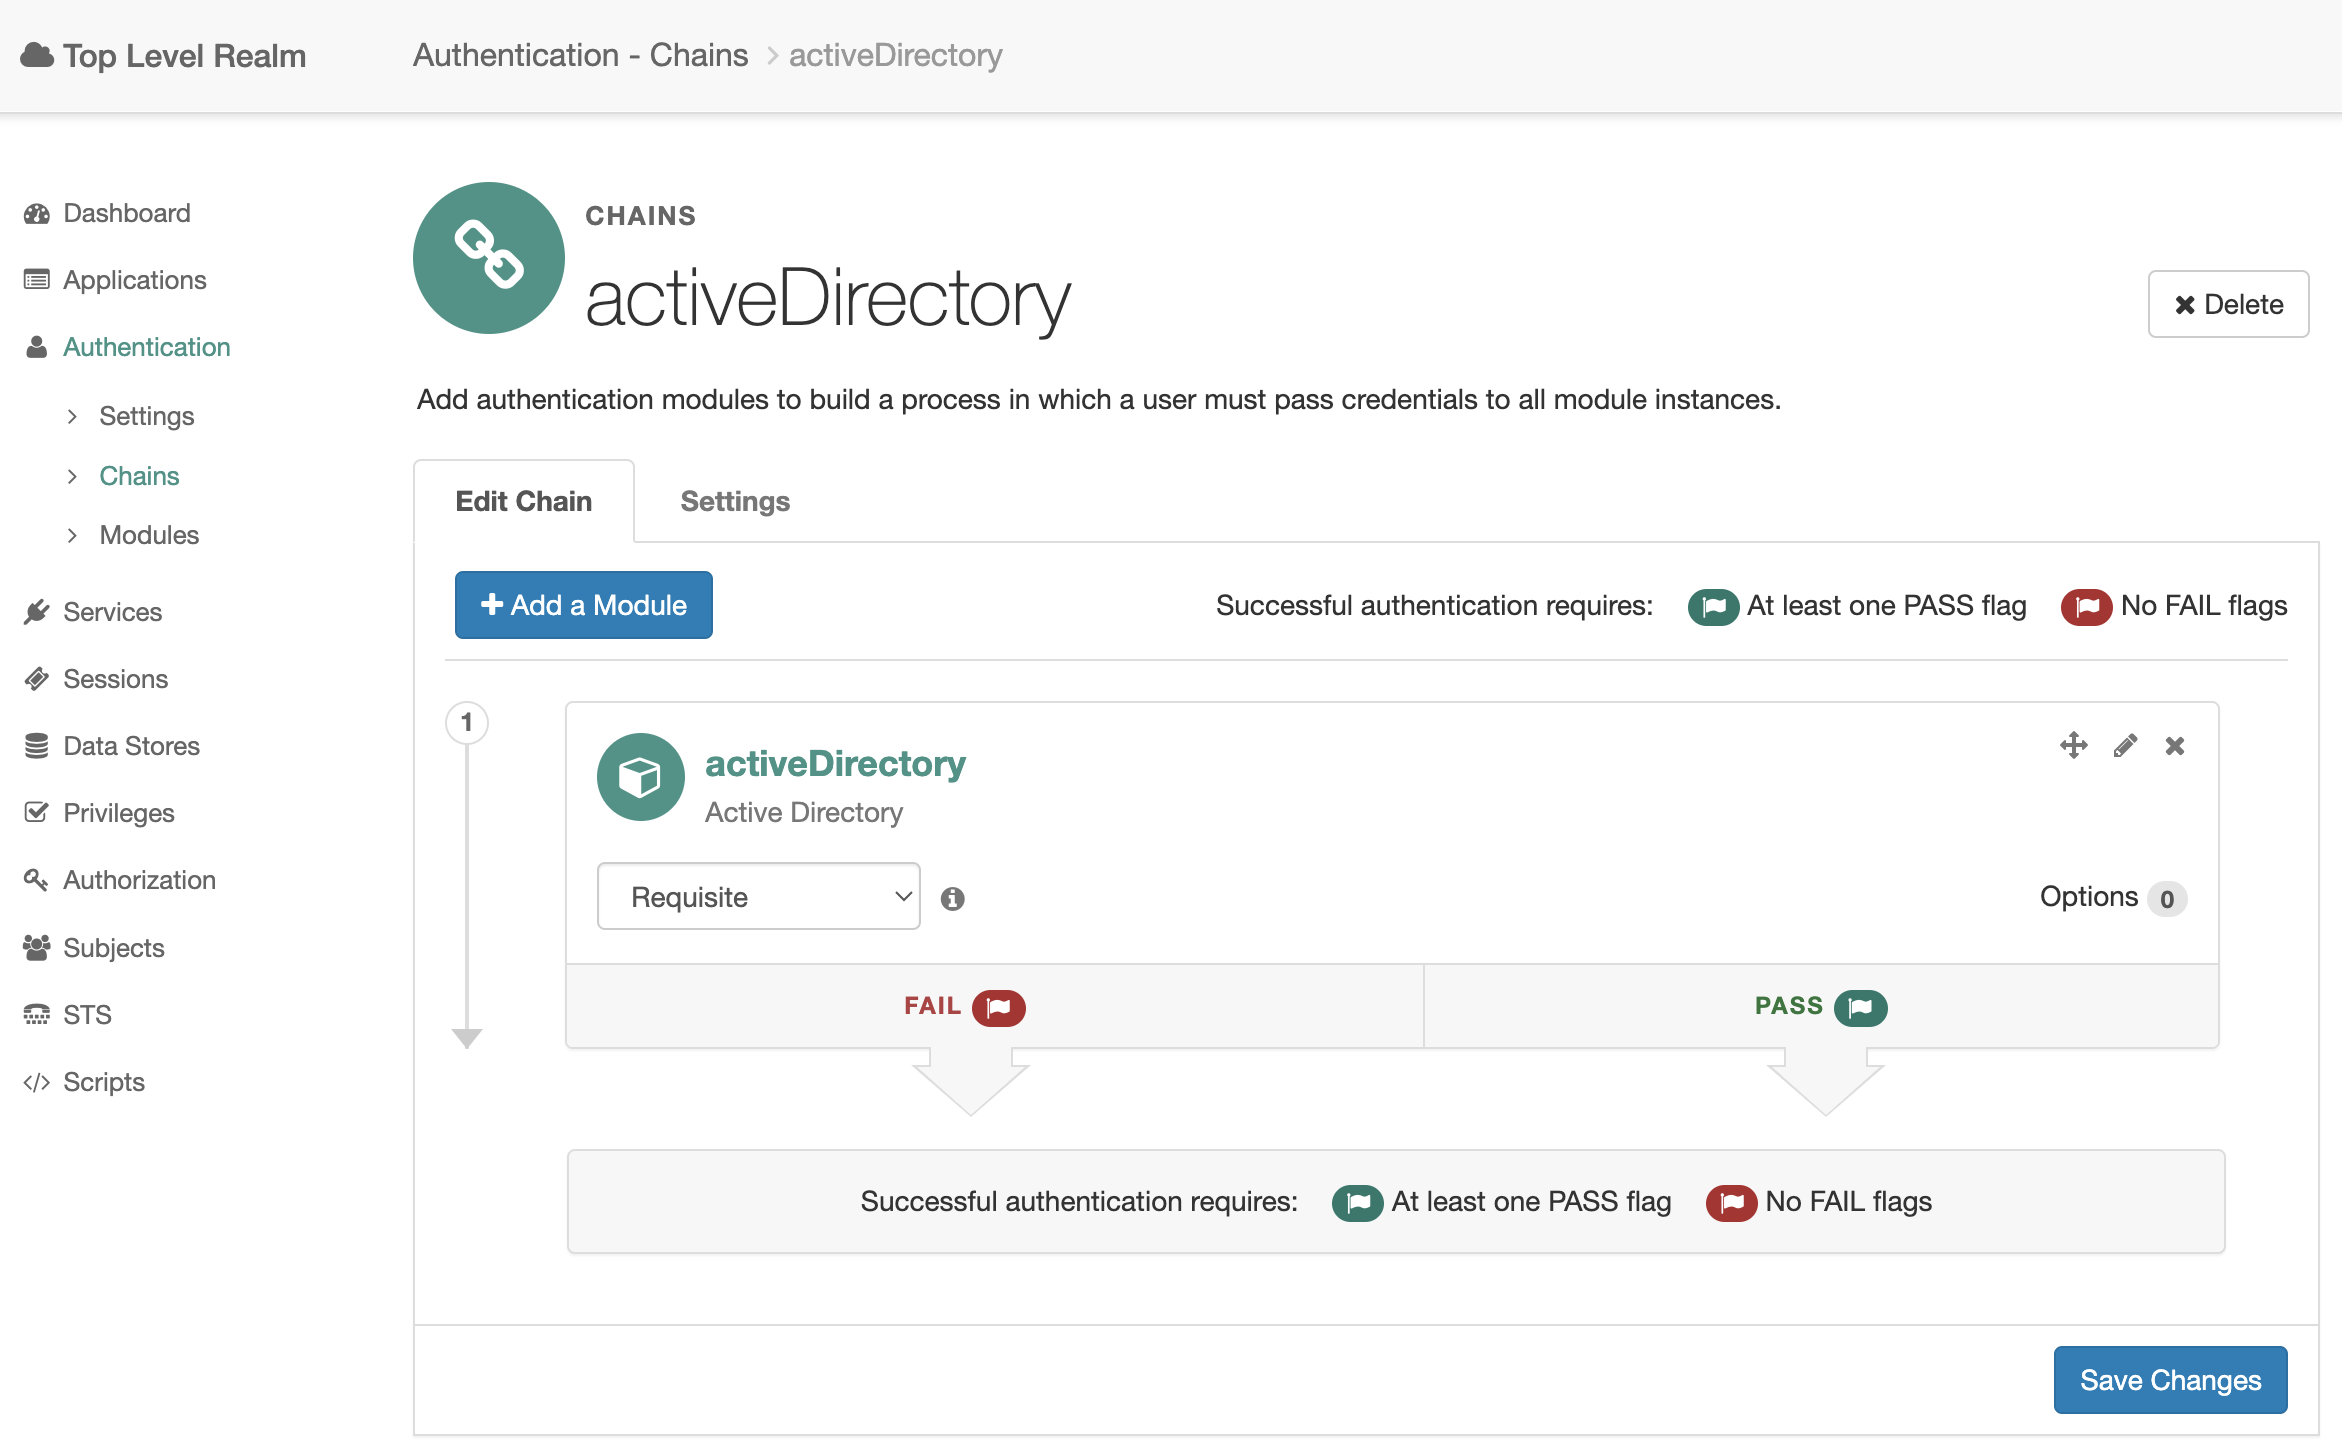Remove the activeDirectory module with X icon
The width and height of the screenshot is (2342, 1448).
point(2175,745)
